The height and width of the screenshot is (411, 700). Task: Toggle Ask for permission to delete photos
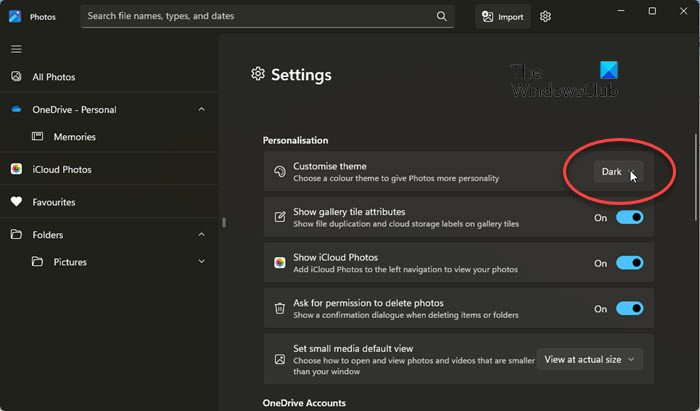[629, 309]
